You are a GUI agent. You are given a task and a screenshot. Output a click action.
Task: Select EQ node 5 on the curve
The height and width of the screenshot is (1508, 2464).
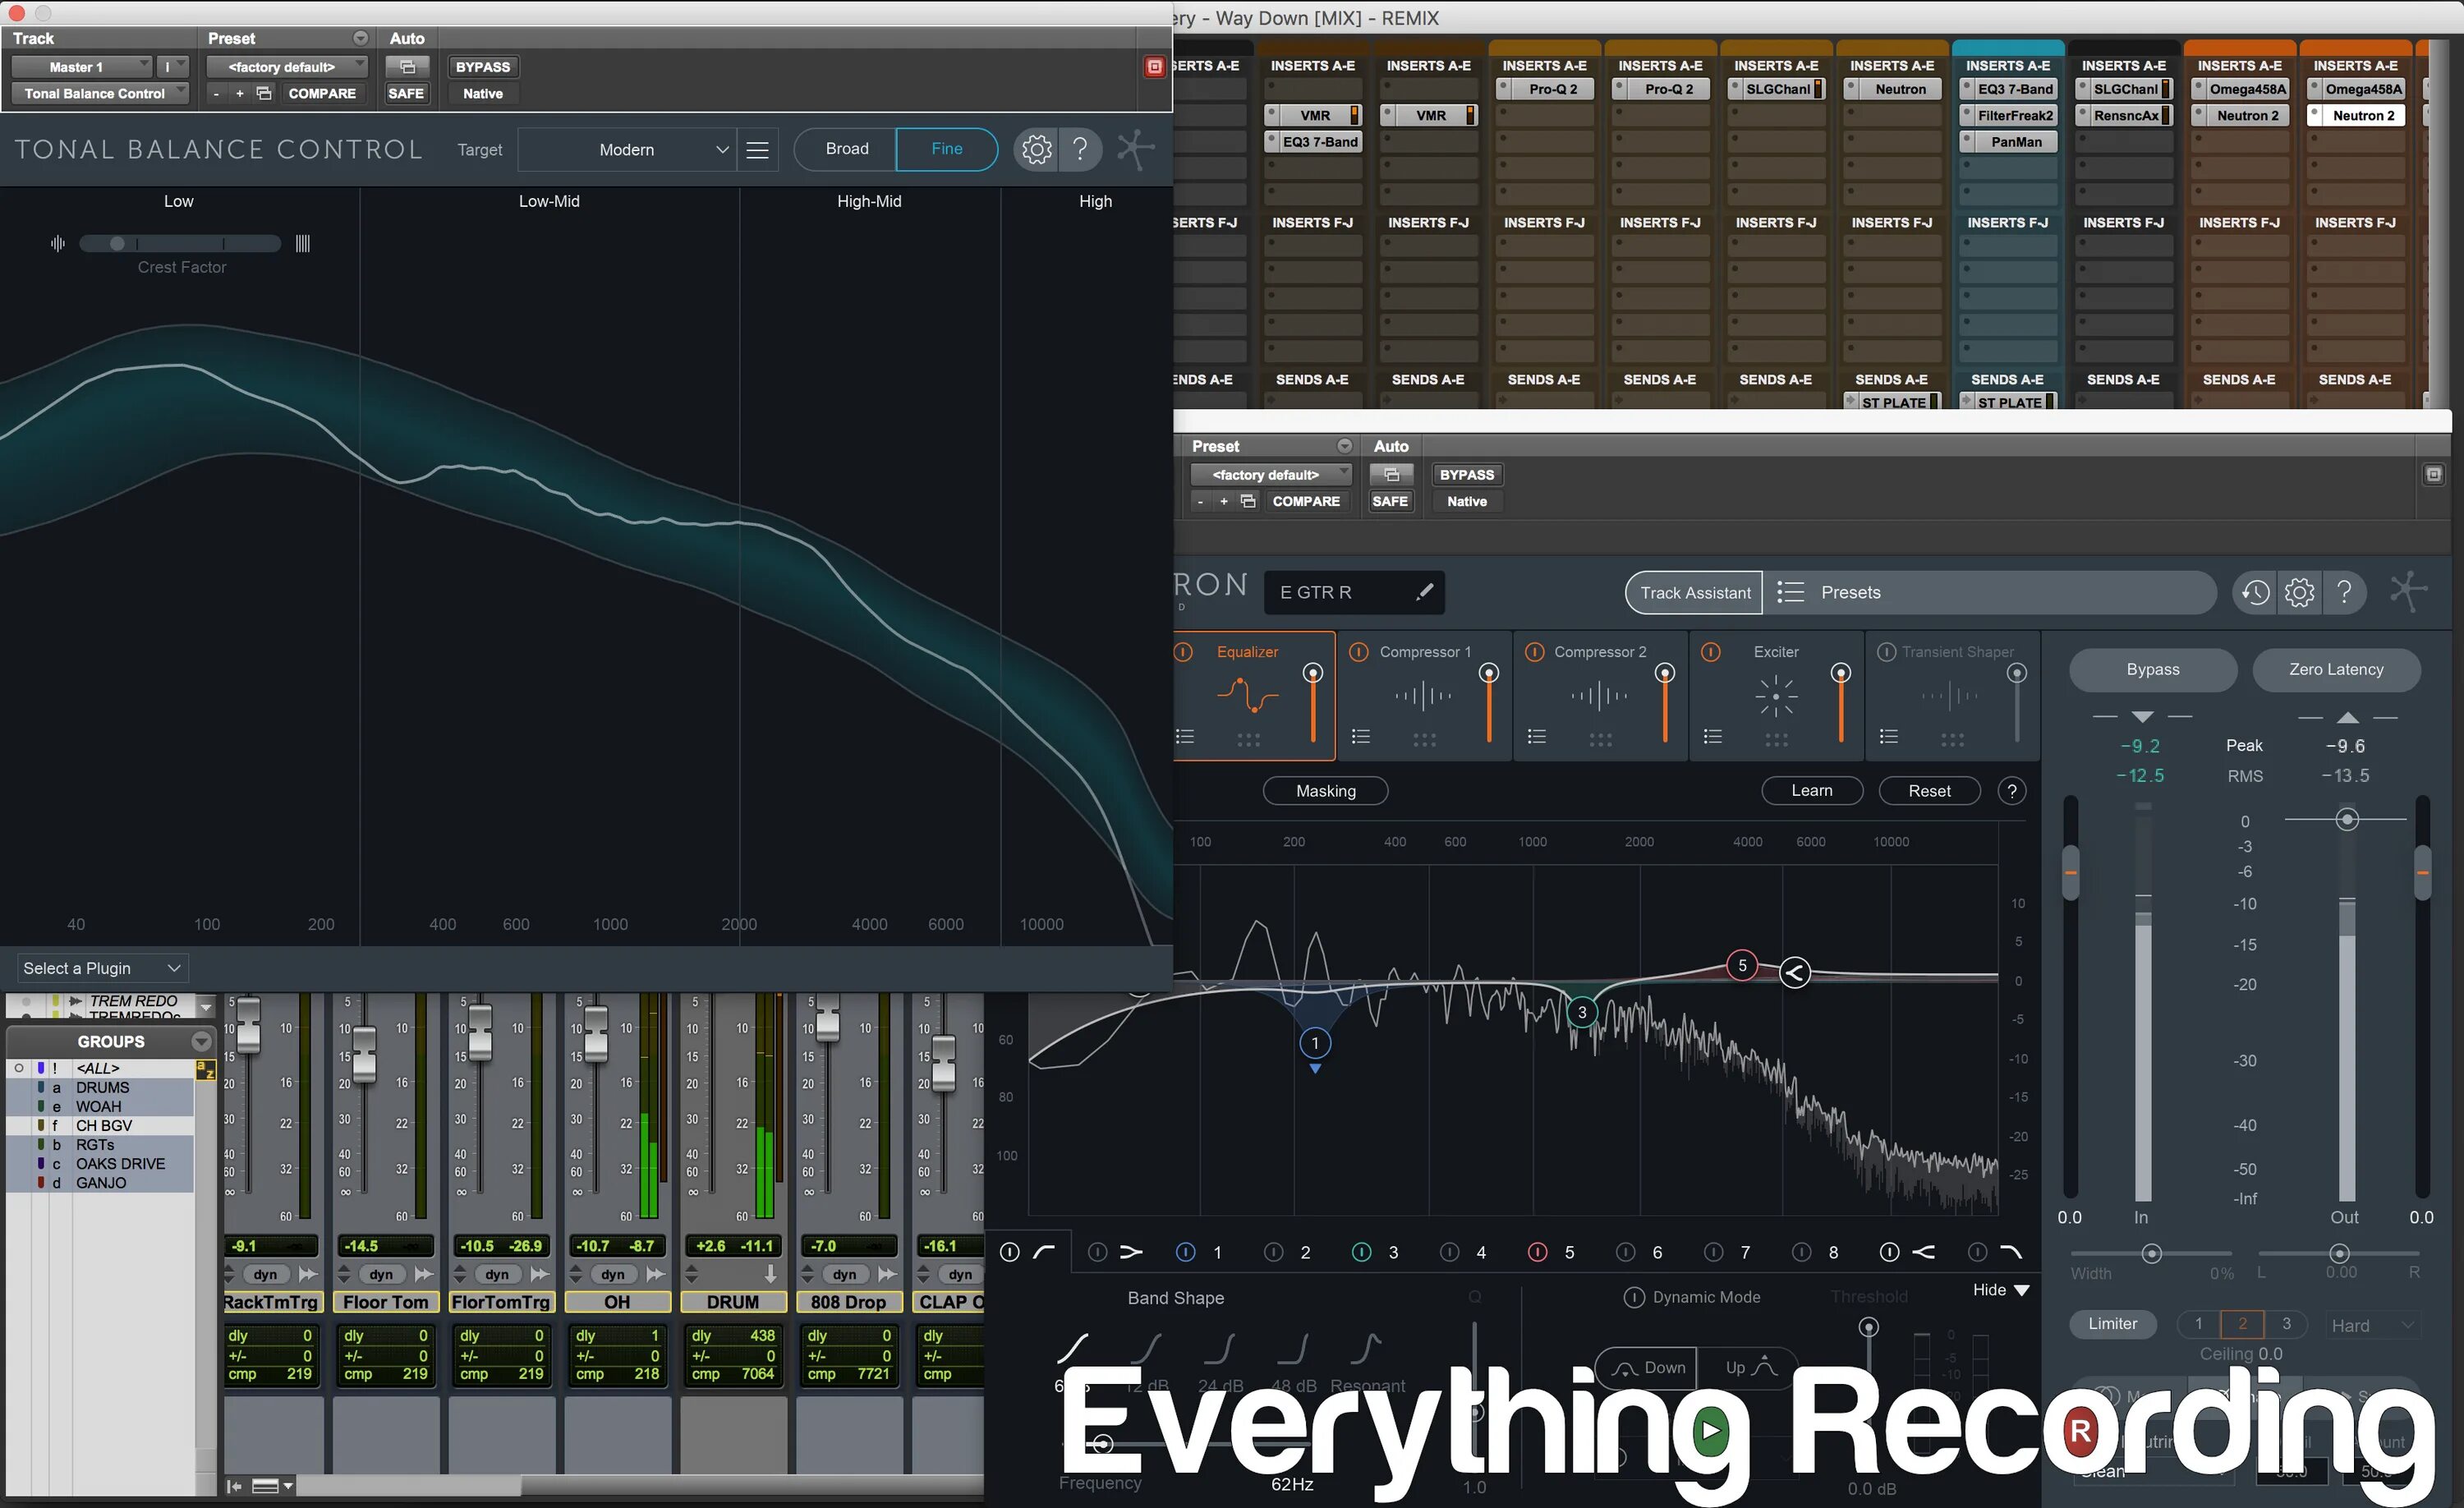pyautogui.click(x=1742, y=965)
